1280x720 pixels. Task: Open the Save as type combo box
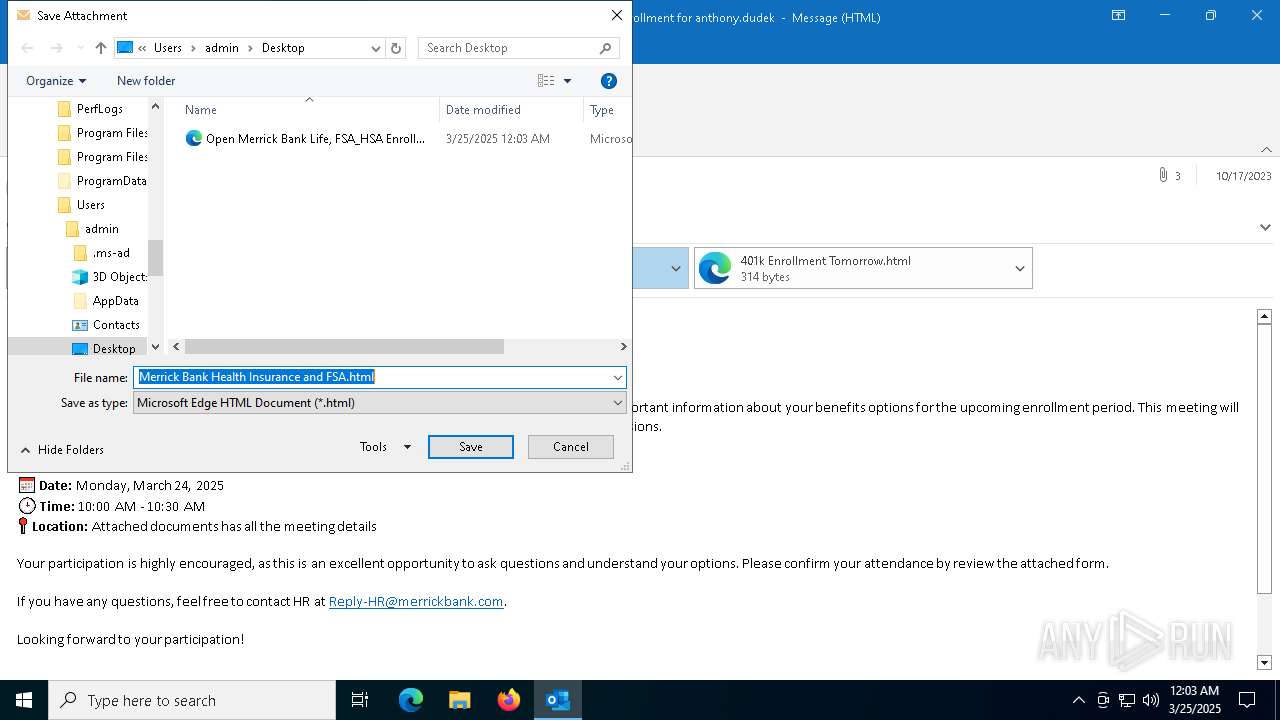coord(379,403)
